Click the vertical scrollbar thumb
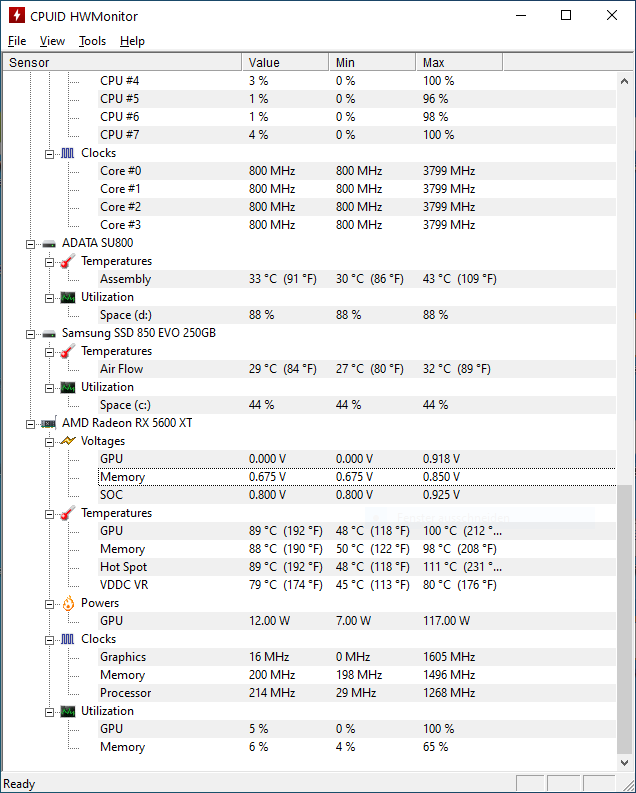The height and width of the screenshot is (793, 636). pyautogui.click(x=624, y=619)
